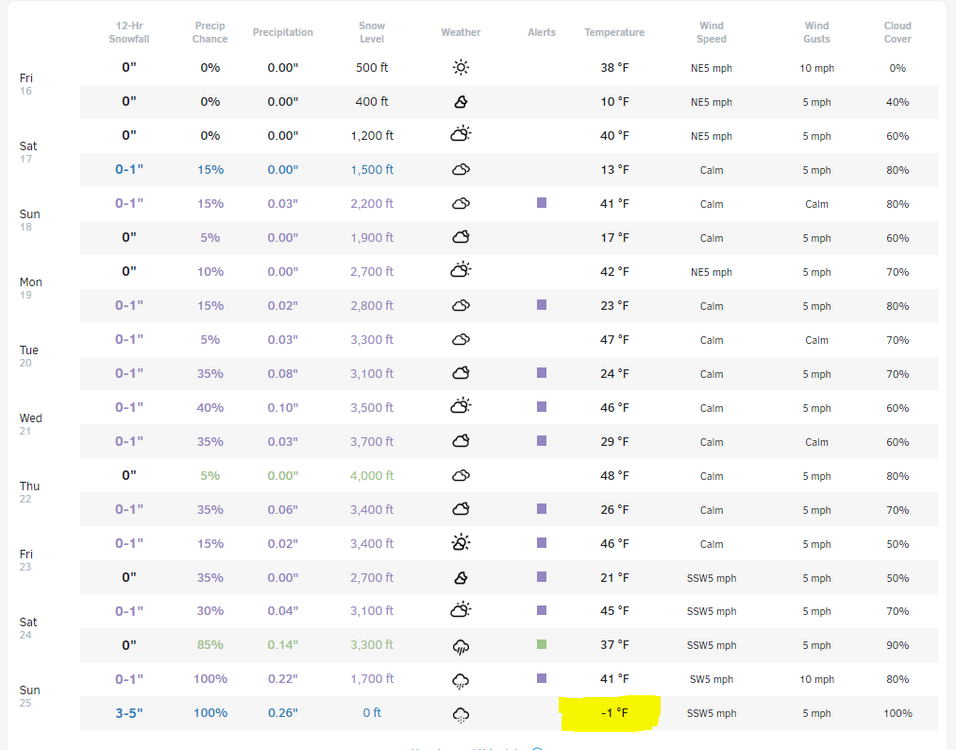This screenshot has width=956, height=750.
Task: Click the 4,000 ft snow level value
Action: tap(372, 476)
